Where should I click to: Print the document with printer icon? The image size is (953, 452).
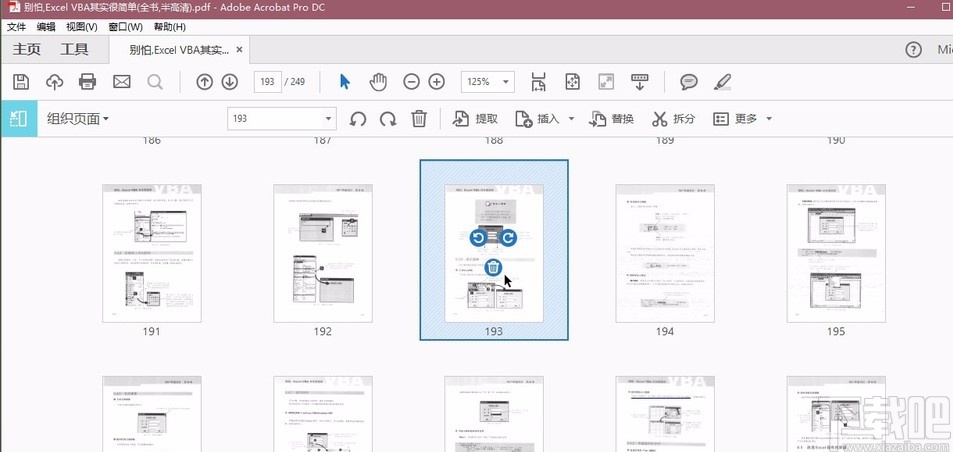(x=88, y=81)
